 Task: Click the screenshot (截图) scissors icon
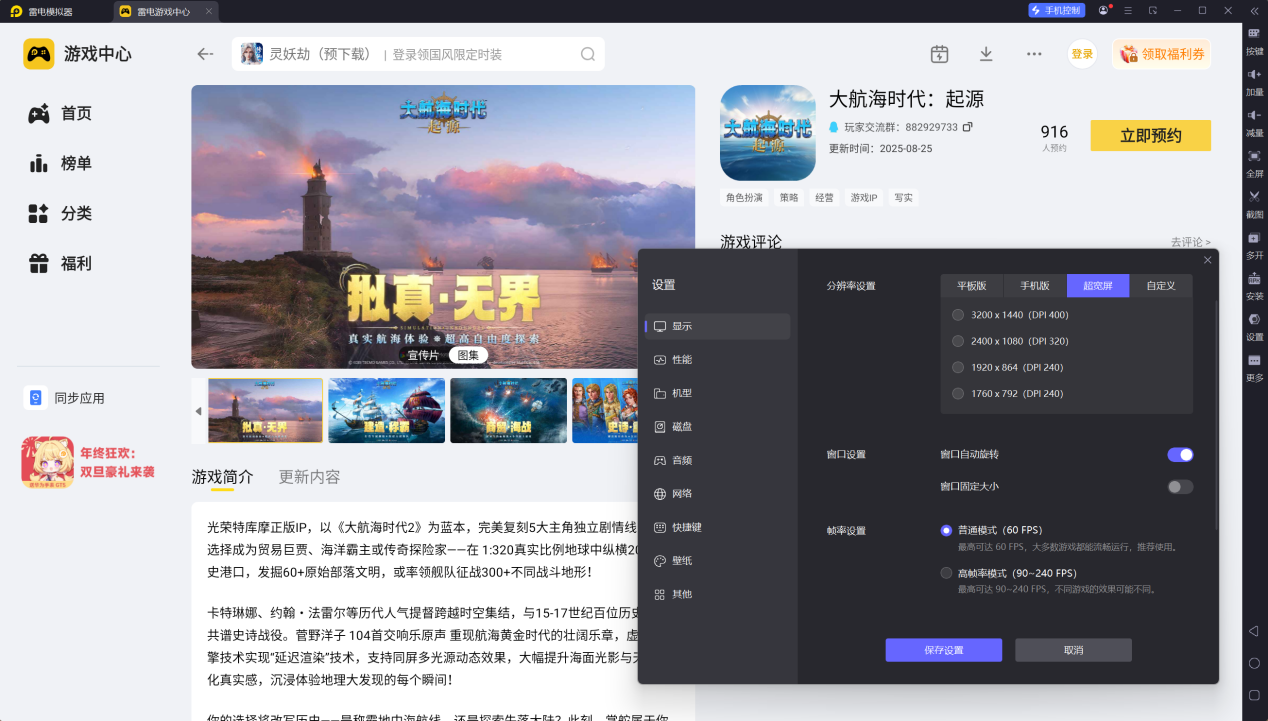point(1254,196)
